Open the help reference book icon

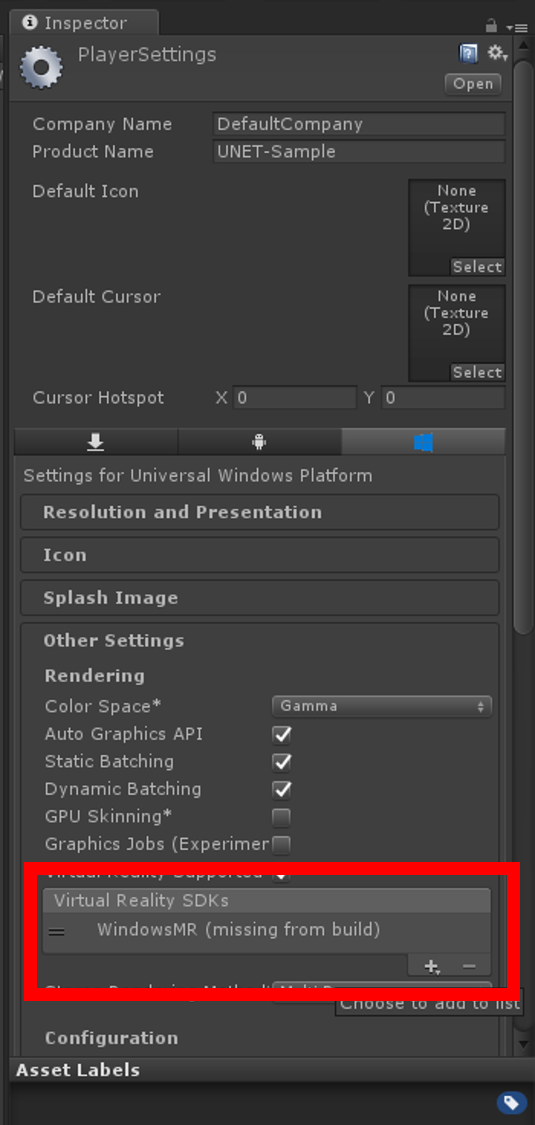click(468, 53)
